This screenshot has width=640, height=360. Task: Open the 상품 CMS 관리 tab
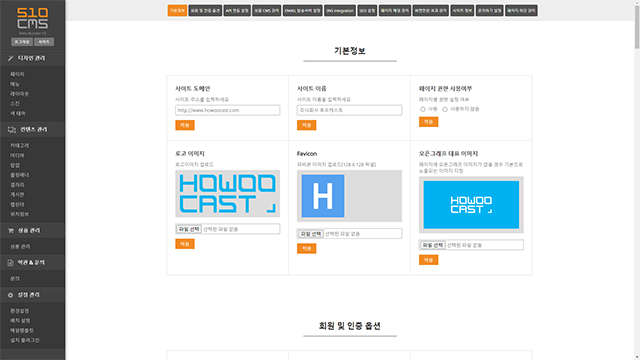click(x=267, y=11)
